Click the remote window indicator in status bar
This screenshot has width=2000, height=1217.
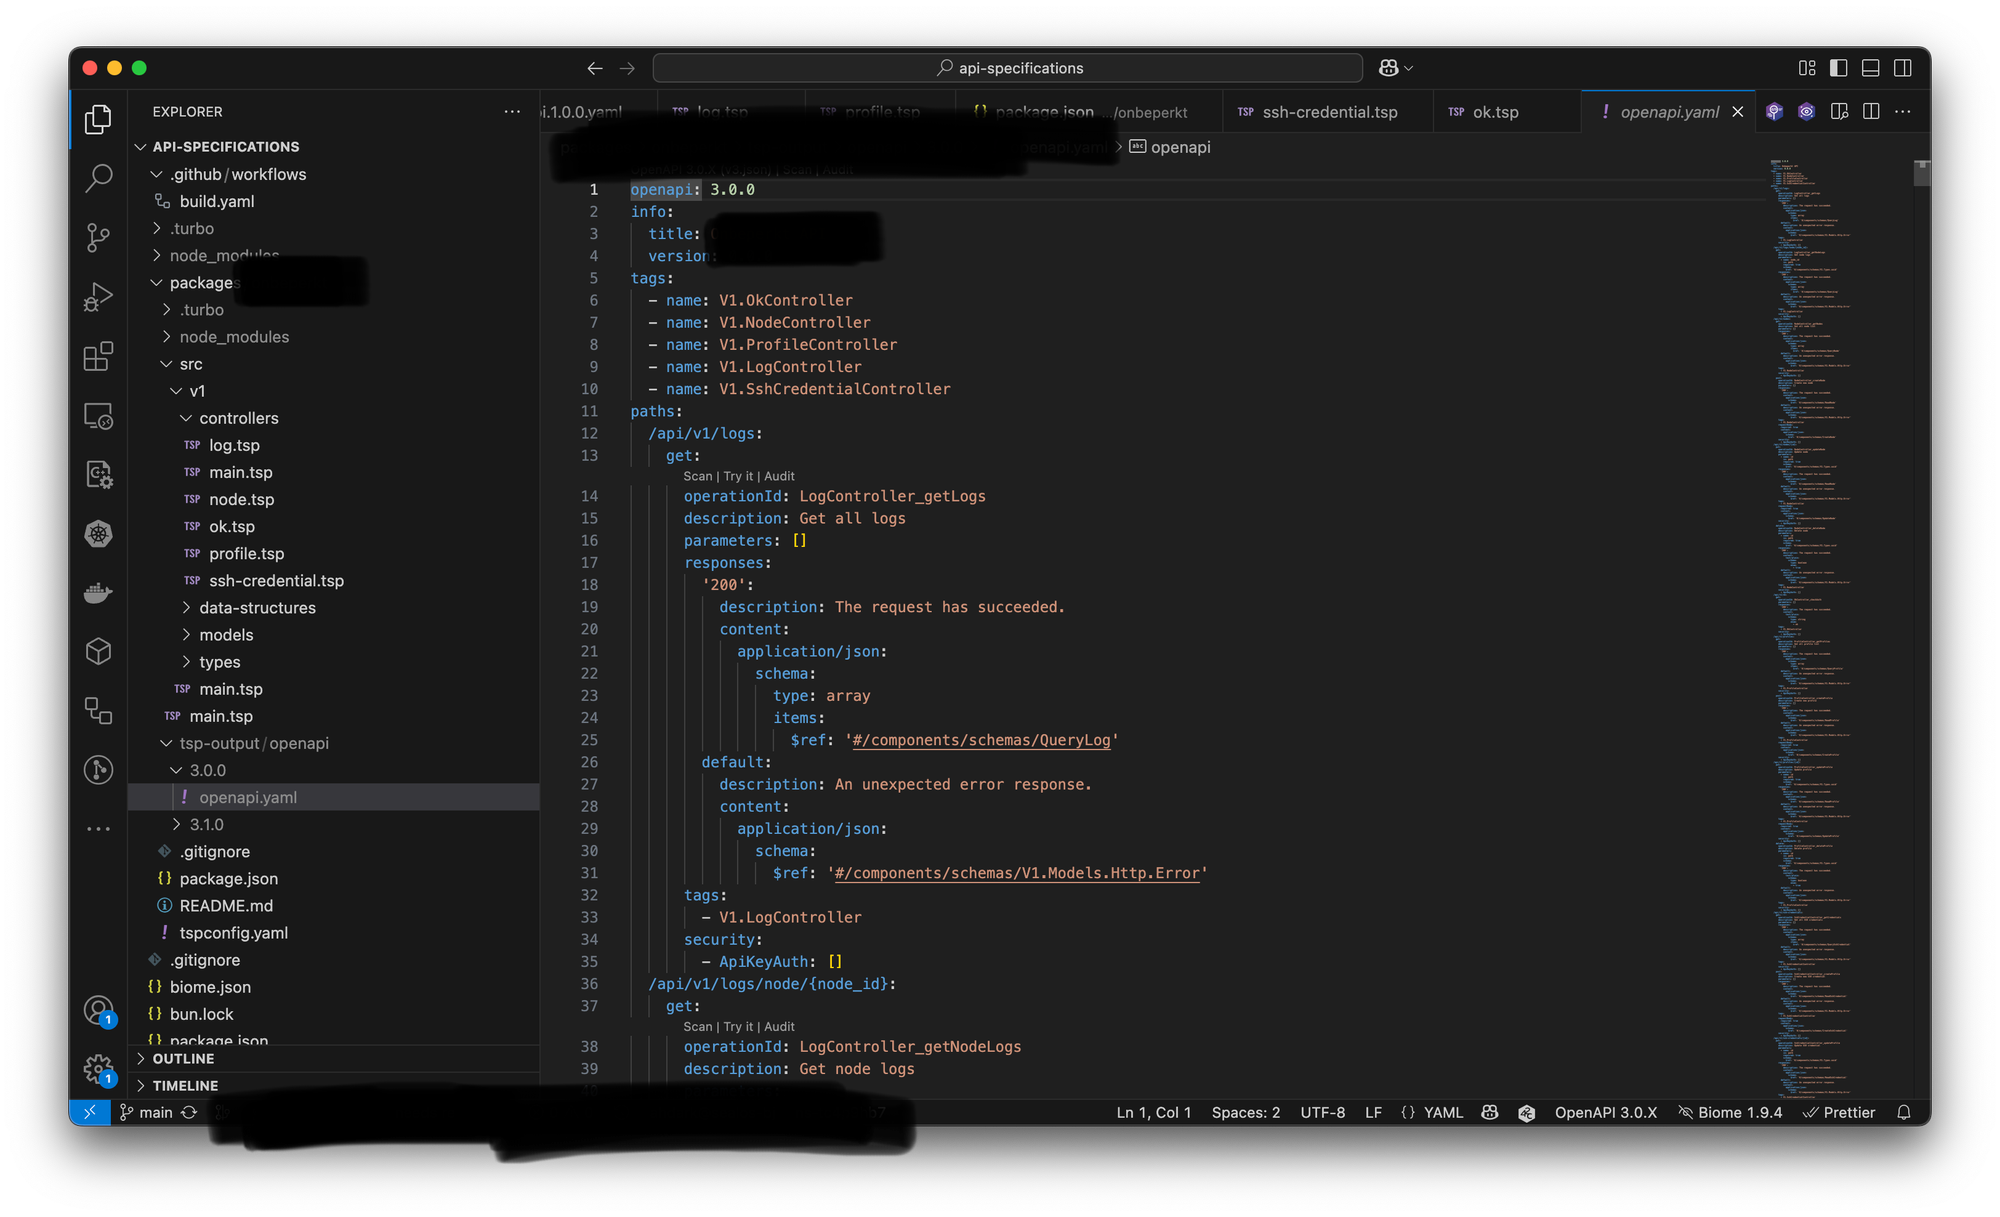(89, 1113)
